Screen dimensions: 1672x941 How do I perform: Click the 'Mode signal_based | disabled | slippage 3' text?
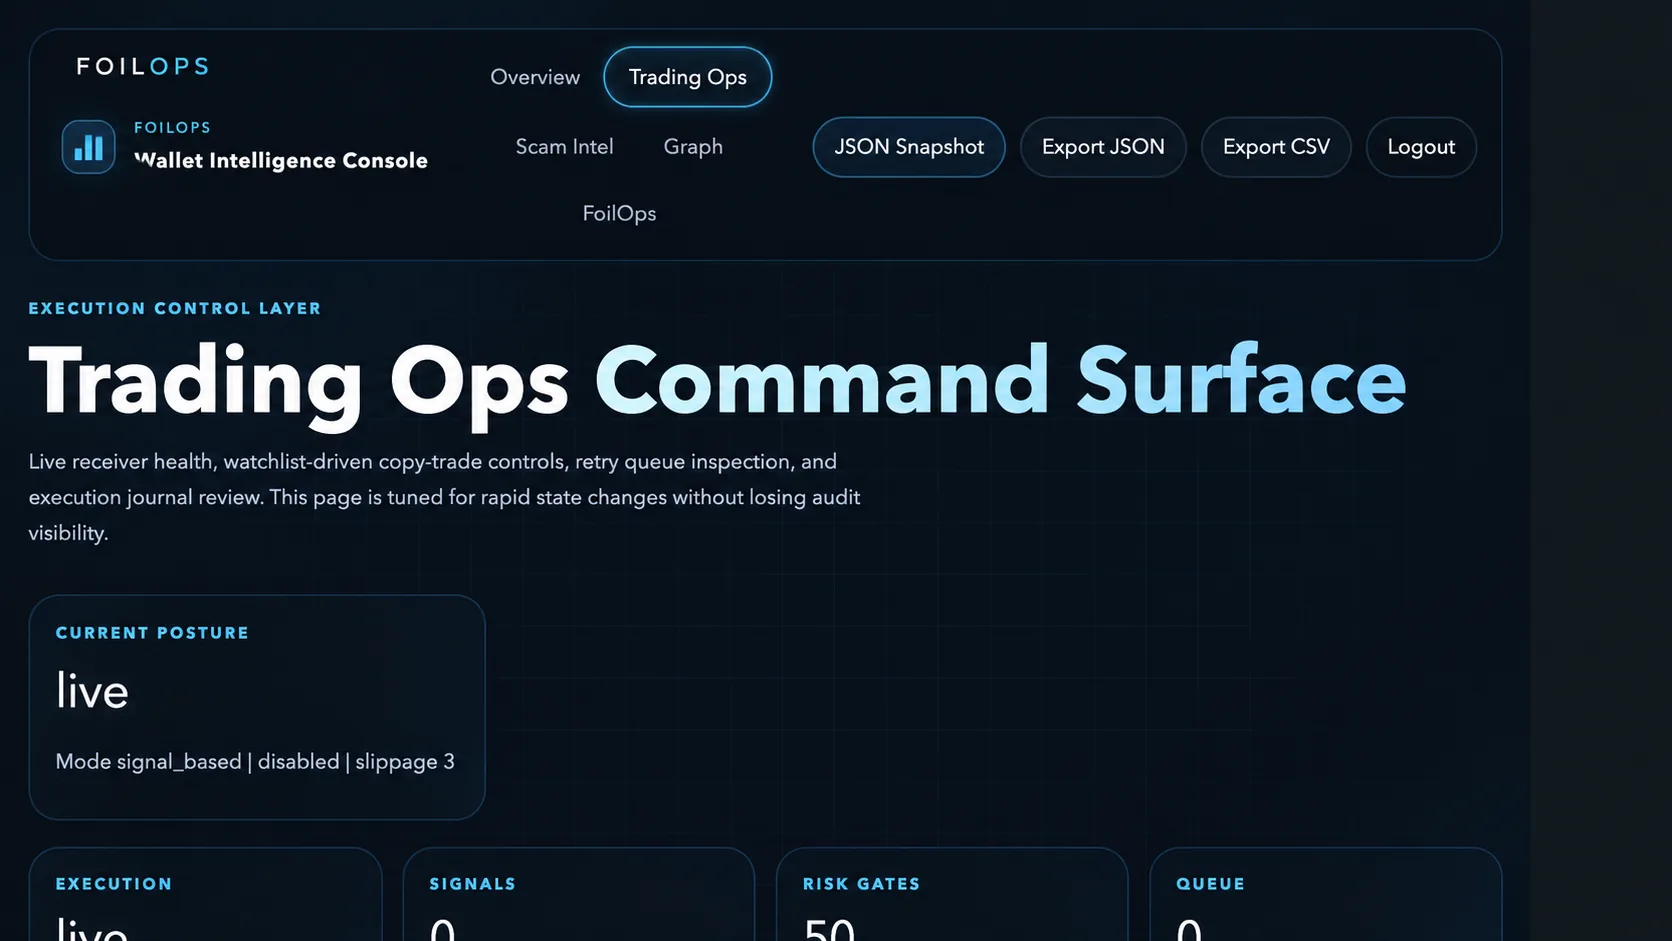255,762
